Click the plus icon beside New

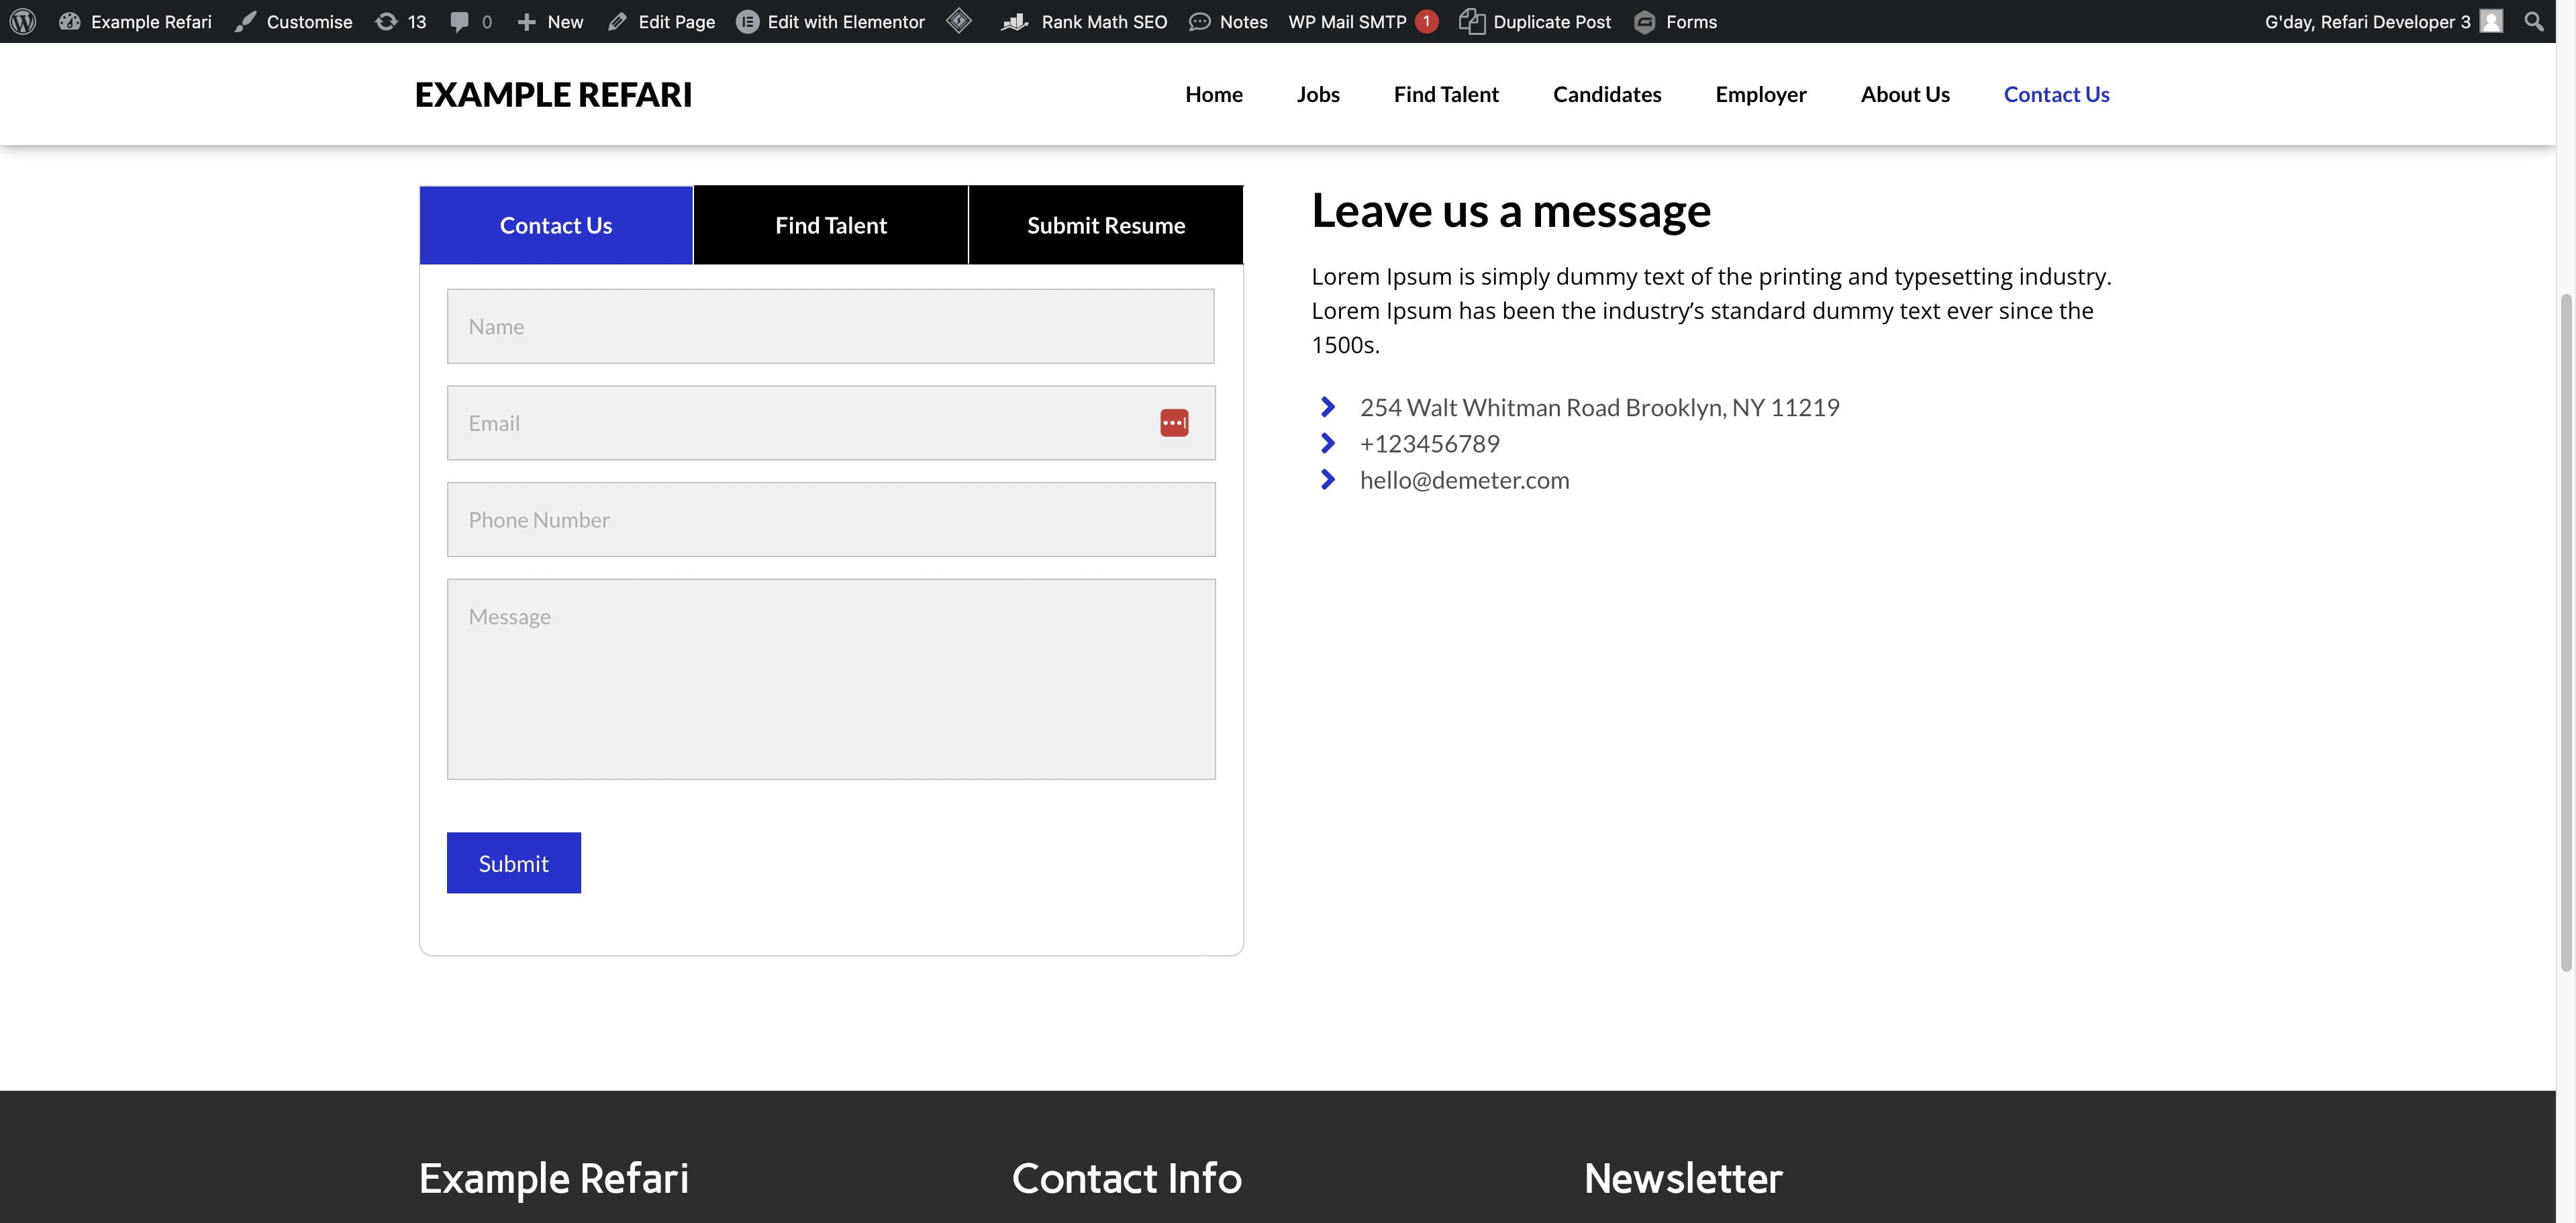(x=527, y=21)
